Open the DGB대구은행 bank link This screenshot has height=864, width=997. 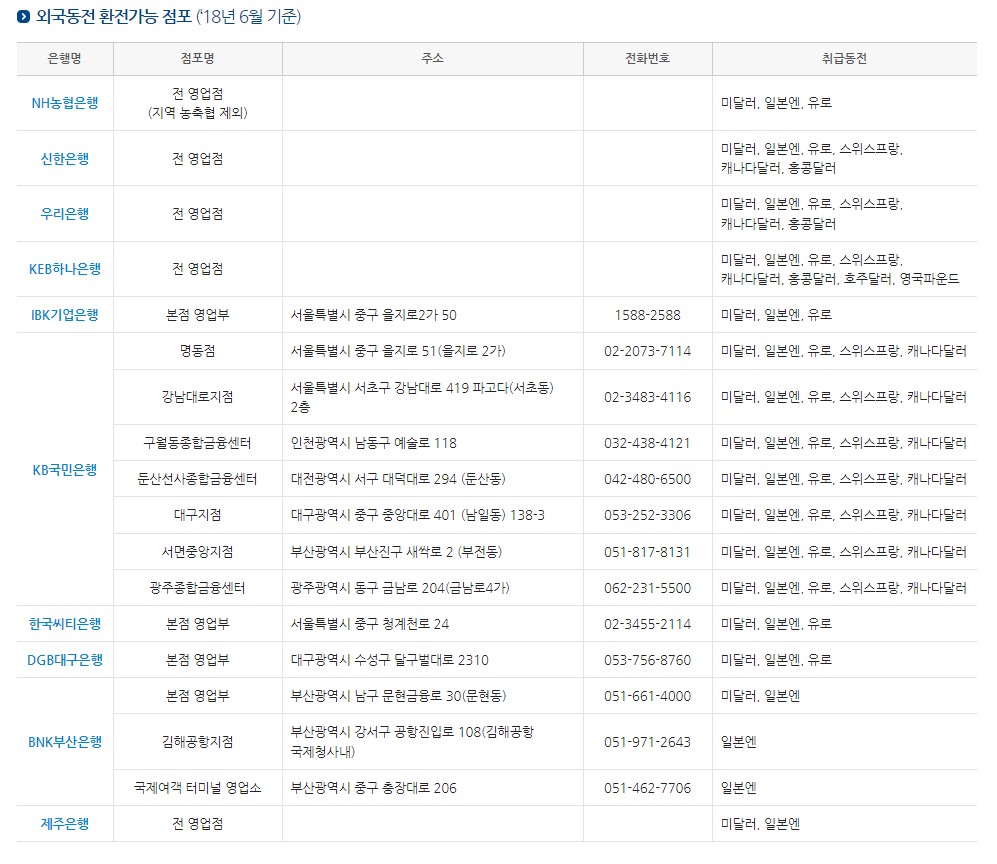65,660
